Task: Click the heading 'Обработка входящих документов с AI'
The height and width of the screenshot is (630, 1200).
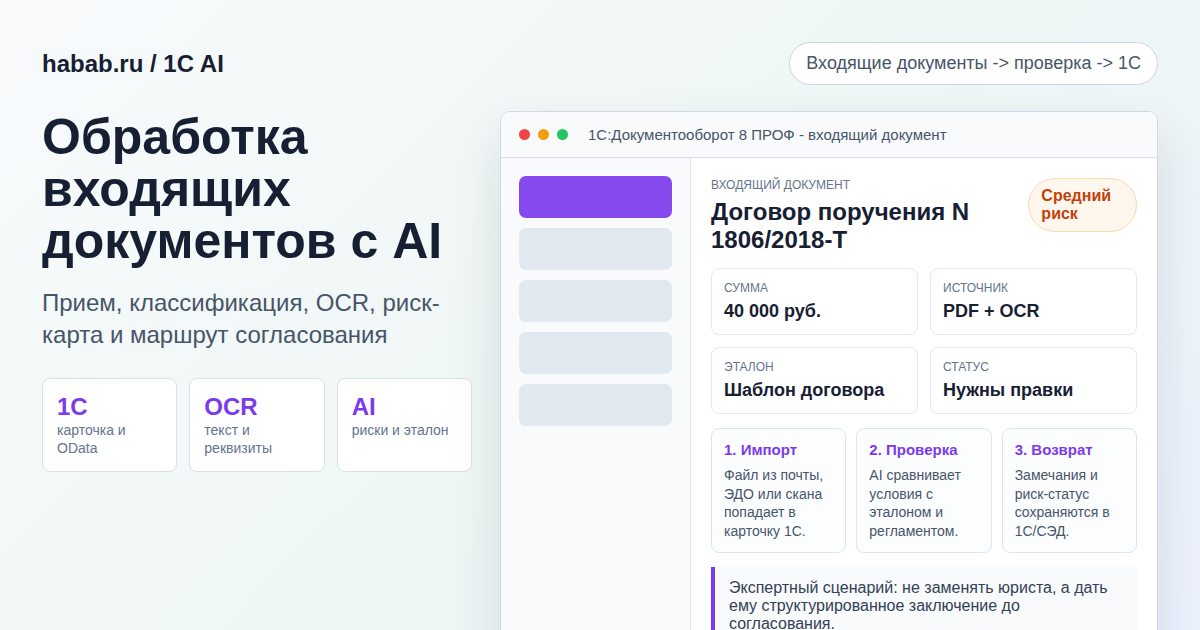Action: click(x=242, y=190)
